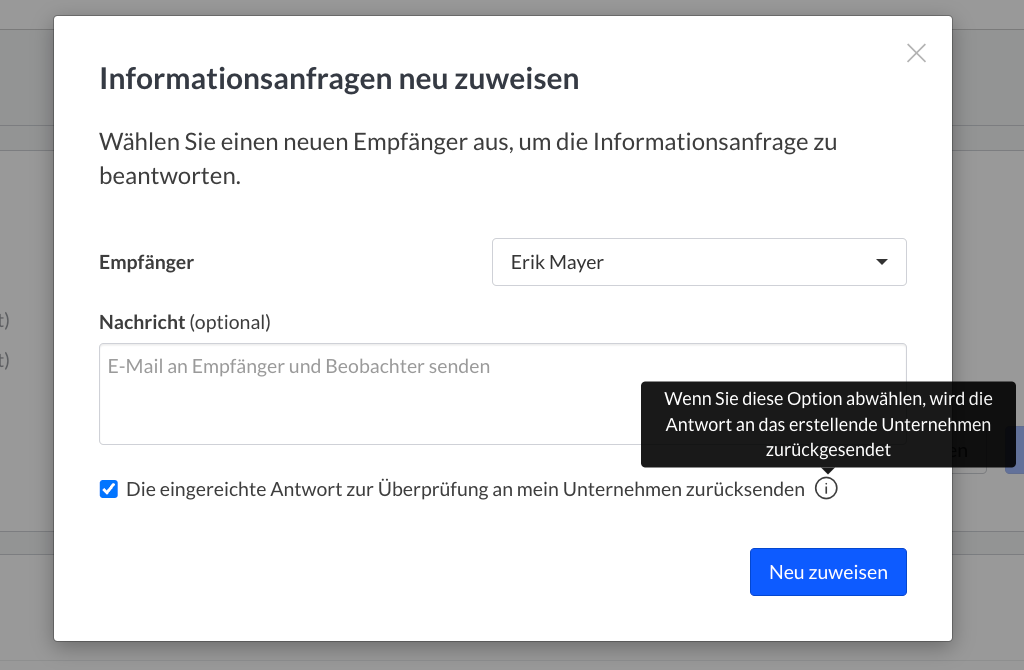
Task: Click the black tooltip about unchecking the option
Action: (828, 424)
